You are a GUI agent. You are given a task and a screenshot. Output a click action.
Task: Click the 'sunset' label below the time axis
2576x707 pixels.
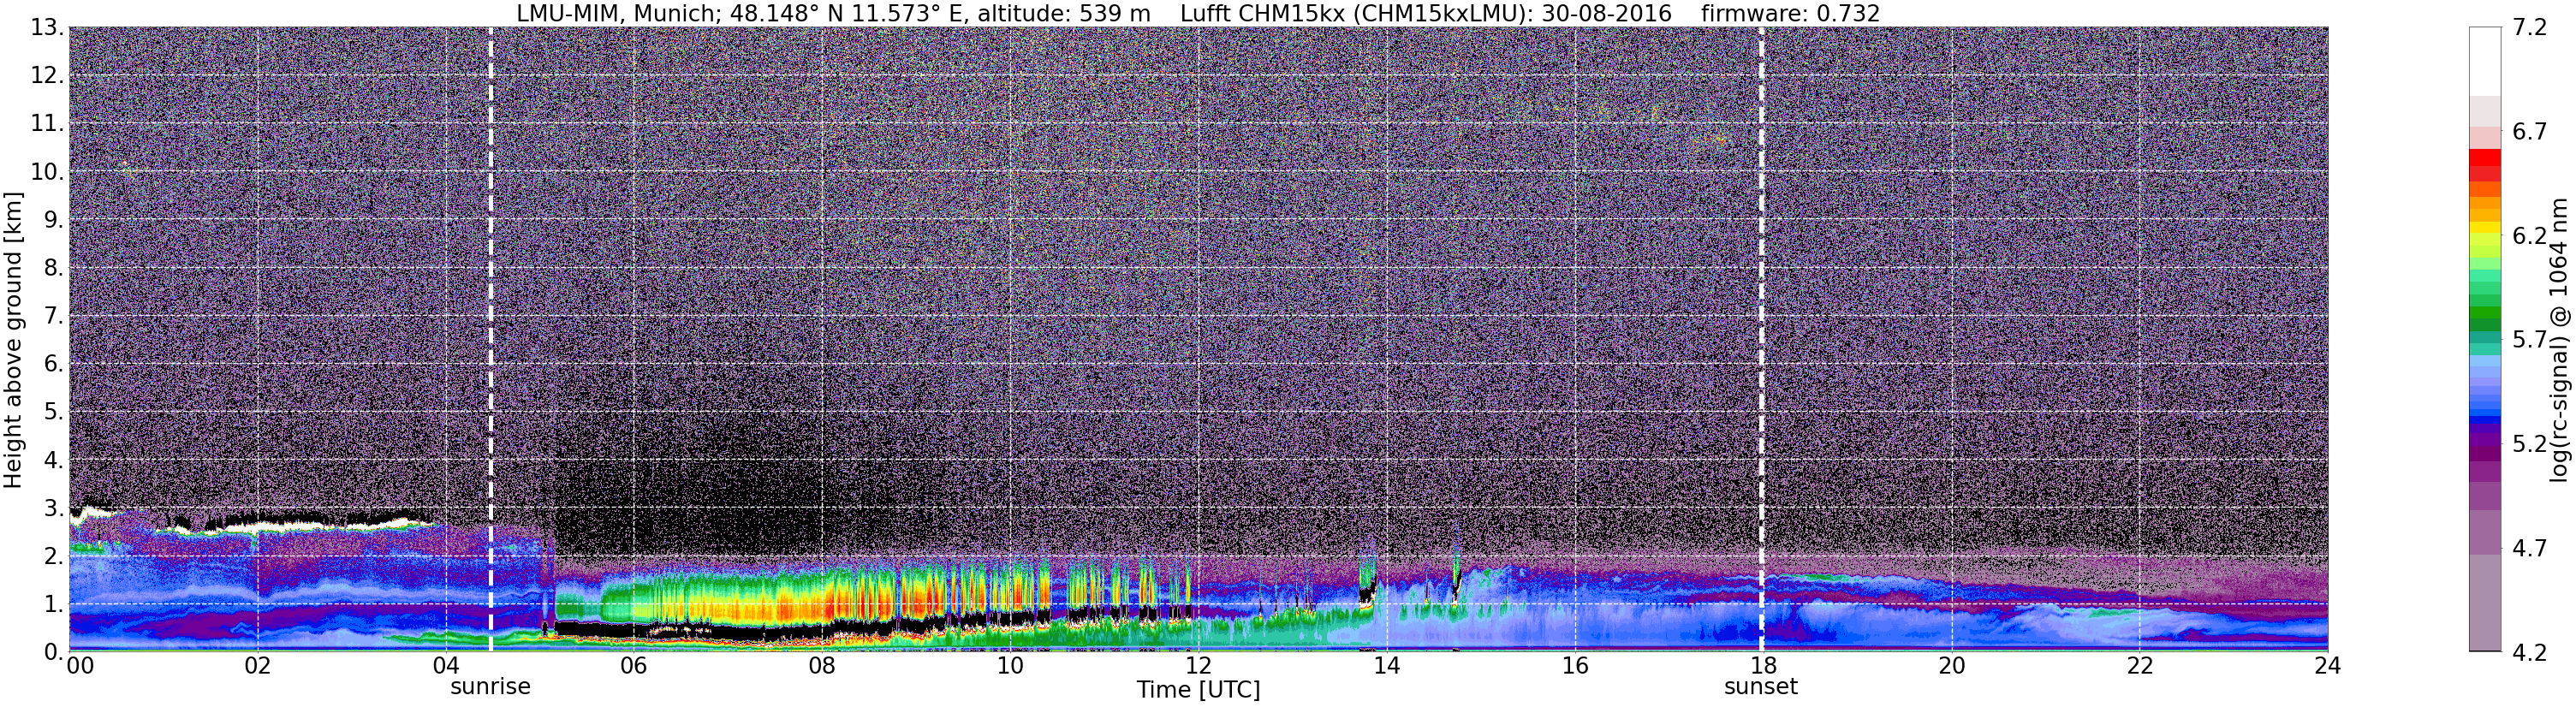coord(1761,687)
